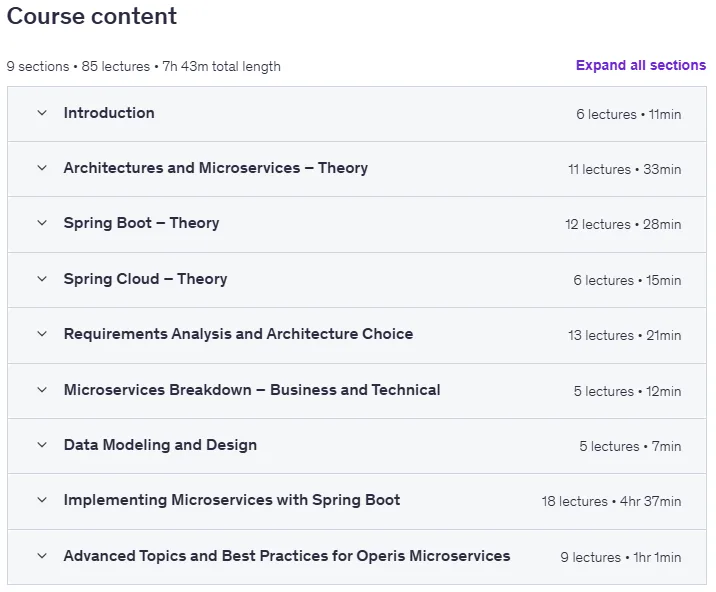716x592 pixels.
Task: Open Microservices Breakdown – Business and Technical title
Action: (252, 390)
